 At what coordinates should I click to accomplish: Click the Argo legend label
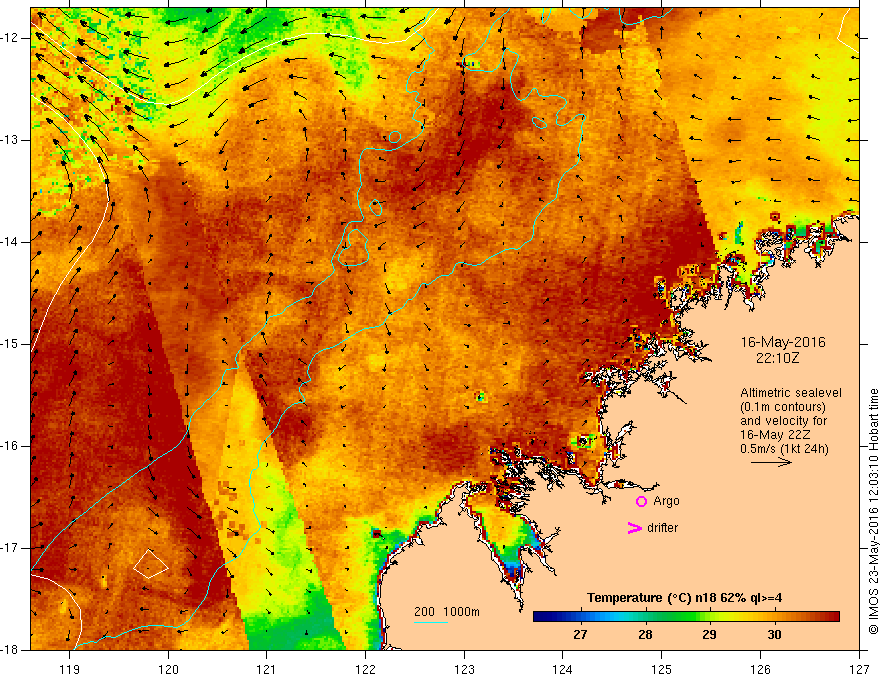pos(666,501)
